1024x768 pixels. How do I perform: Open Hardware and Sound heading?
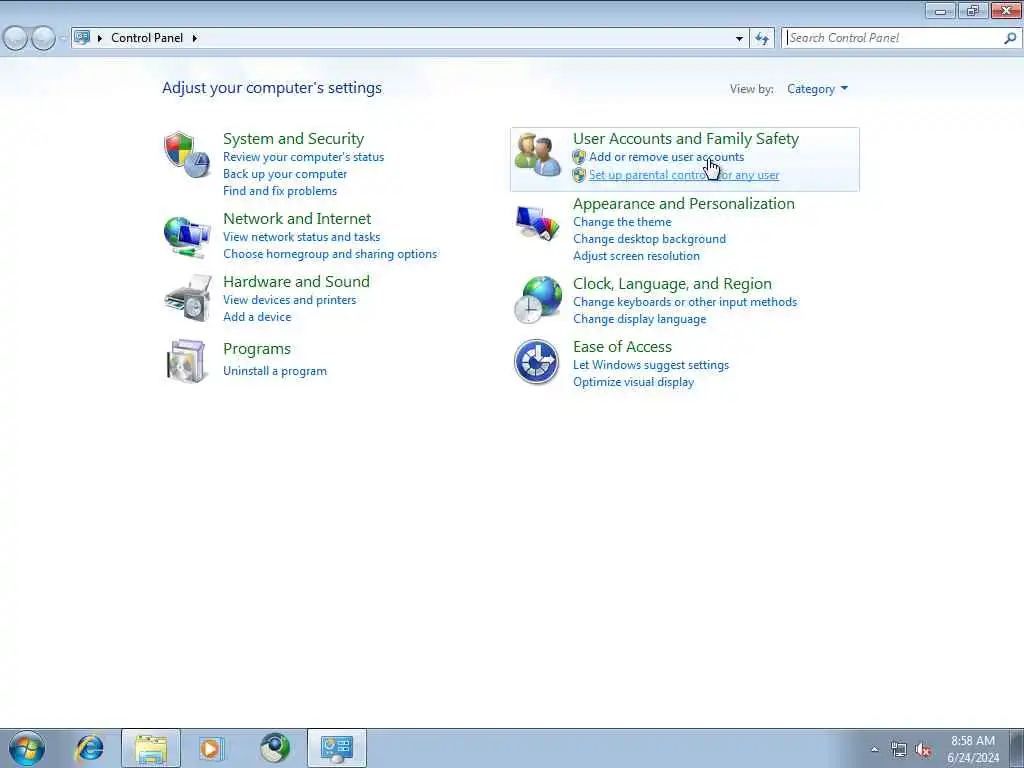(296, 281)
